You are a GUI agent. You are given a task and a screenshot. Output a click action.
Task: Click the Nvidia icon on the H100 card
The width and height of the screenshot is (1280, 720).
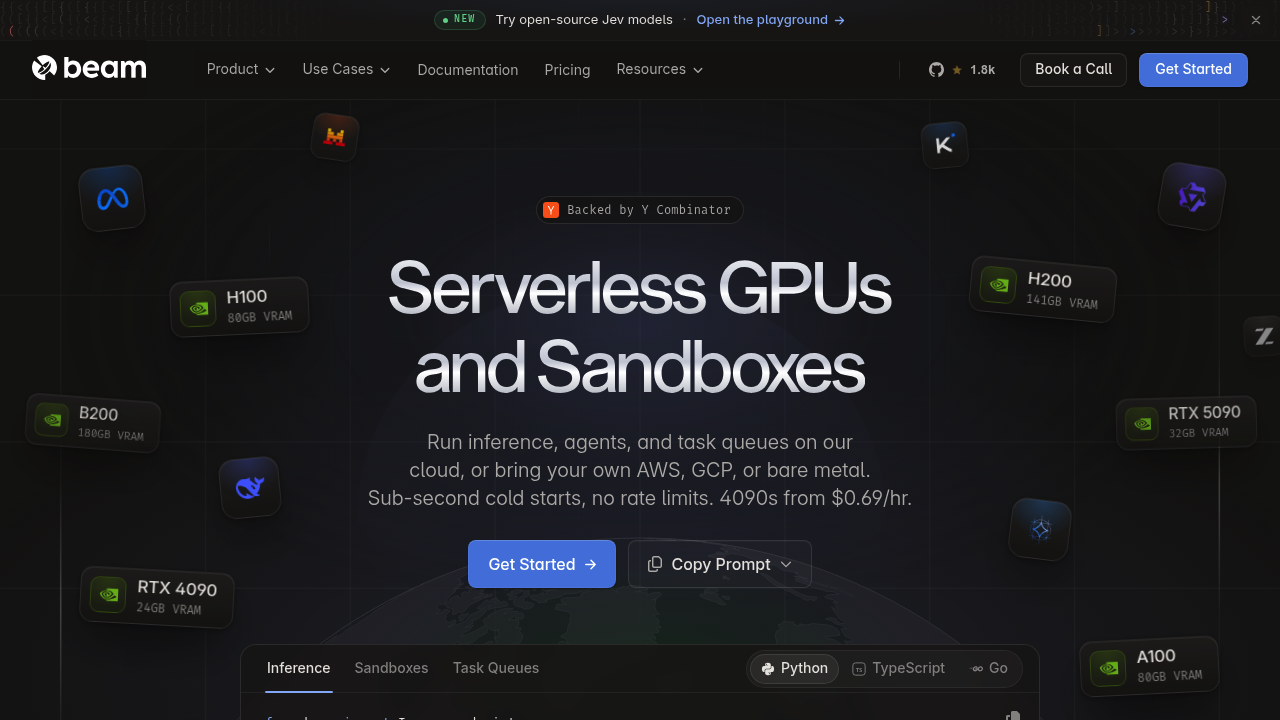tap(198, 308)
